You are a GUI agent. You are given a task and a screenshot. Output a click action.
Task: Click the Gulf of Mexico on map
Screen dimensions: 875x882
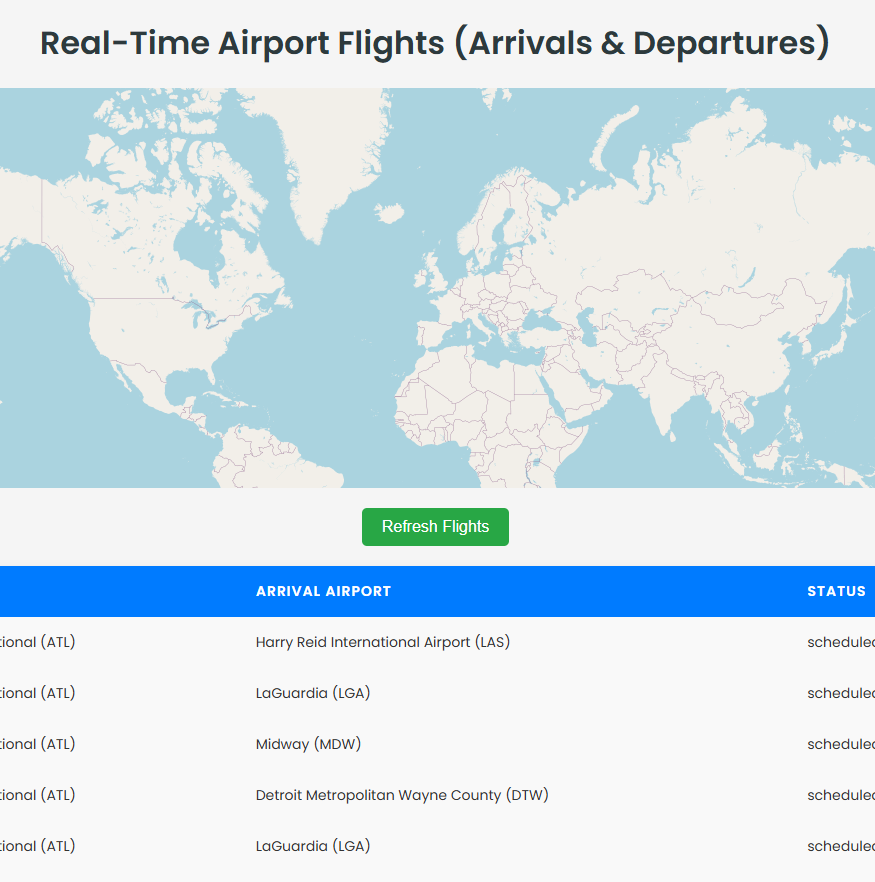(183, 387)
